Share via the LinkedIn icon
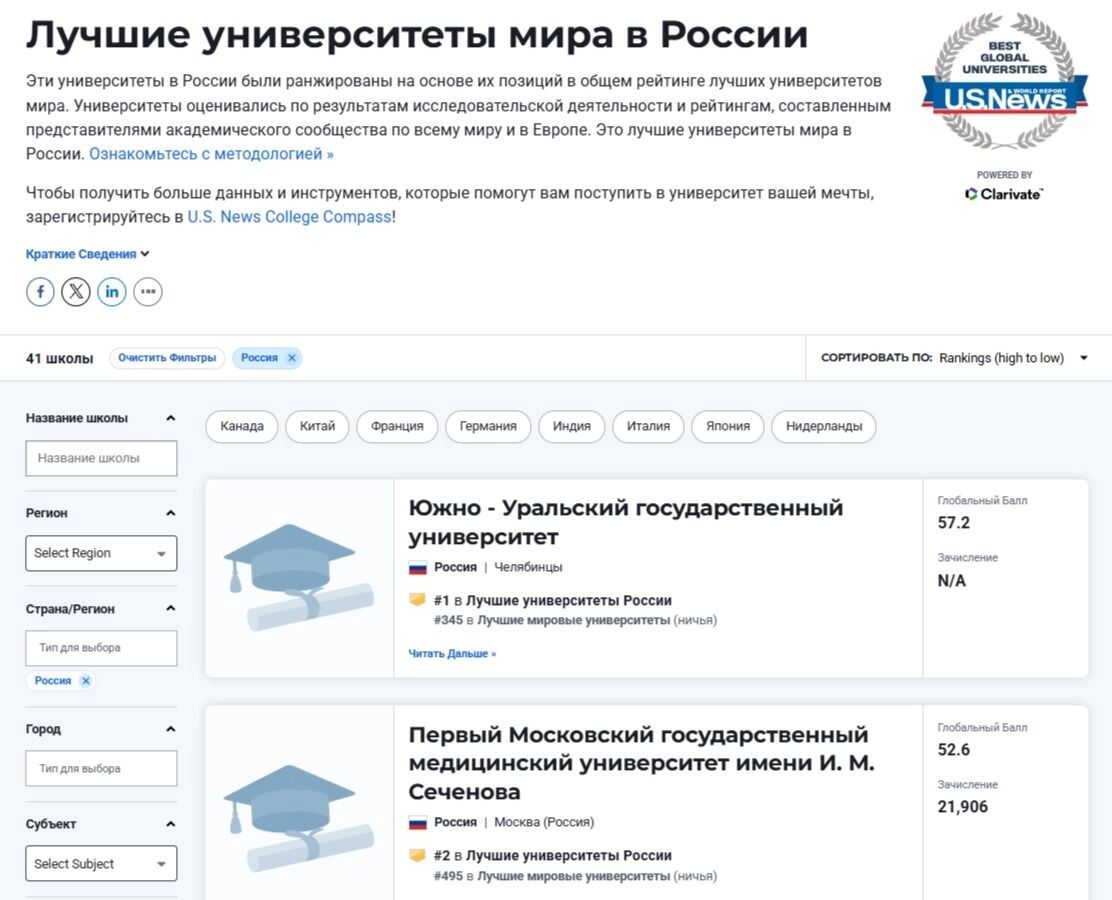Viewport: 1112px width, 900px height. [112, 291]
